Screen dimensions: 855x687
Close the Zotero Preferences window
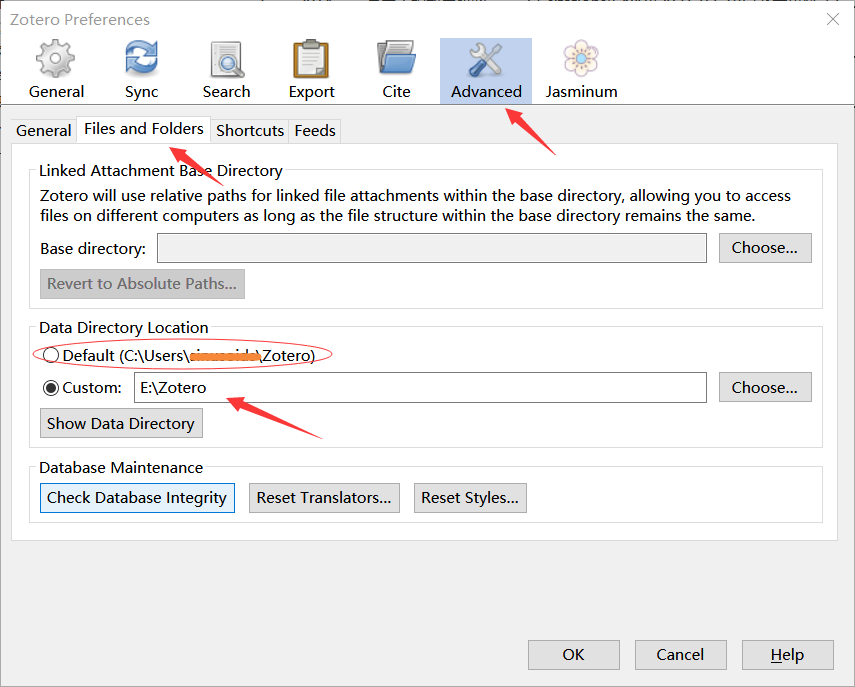833,20
